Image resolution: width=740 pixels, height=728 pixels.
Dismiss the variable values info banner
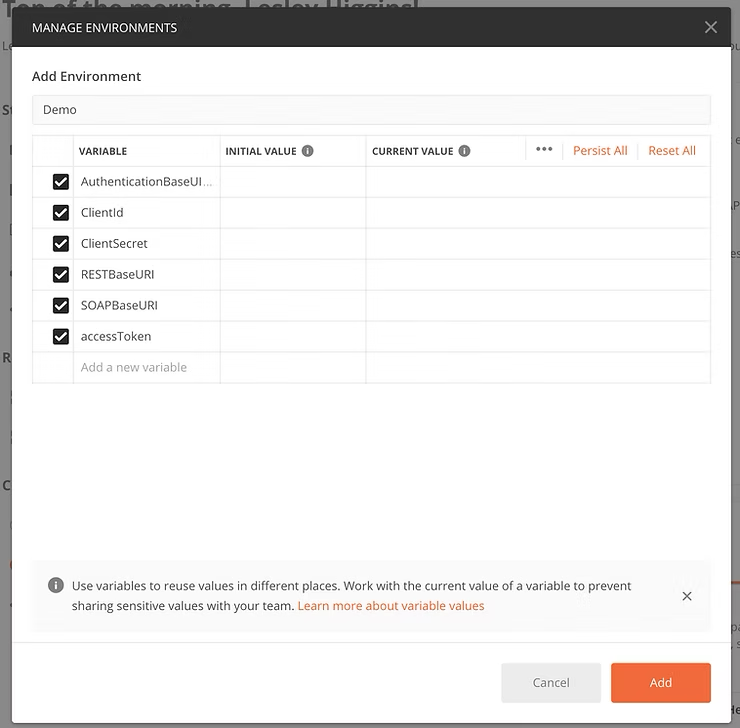point(687,596)
